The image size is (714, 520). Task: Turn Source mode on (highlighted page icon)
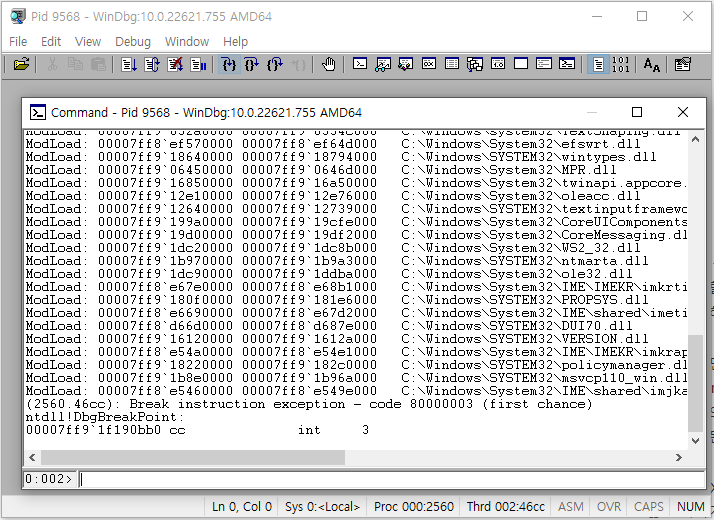click(598, 65)
